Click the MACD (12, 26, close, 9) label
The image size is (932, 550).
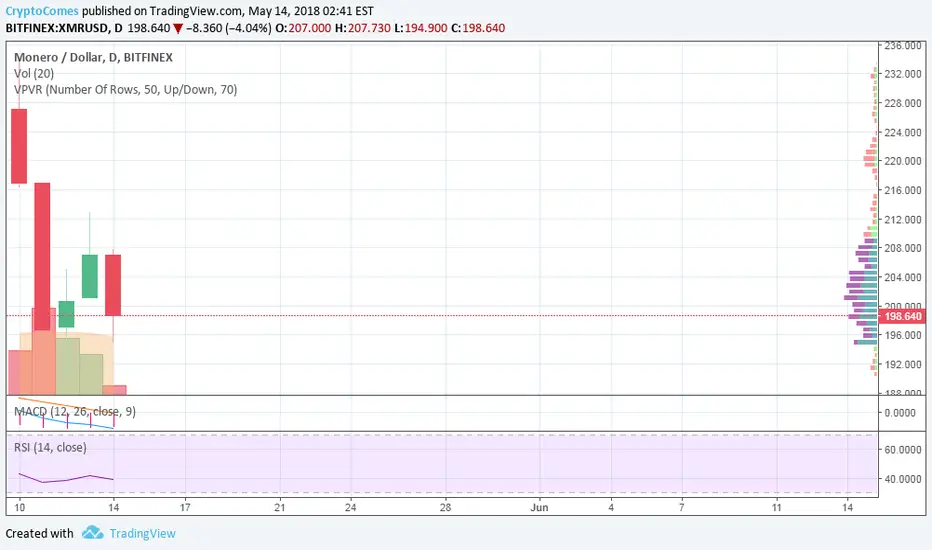coord(75,411)
